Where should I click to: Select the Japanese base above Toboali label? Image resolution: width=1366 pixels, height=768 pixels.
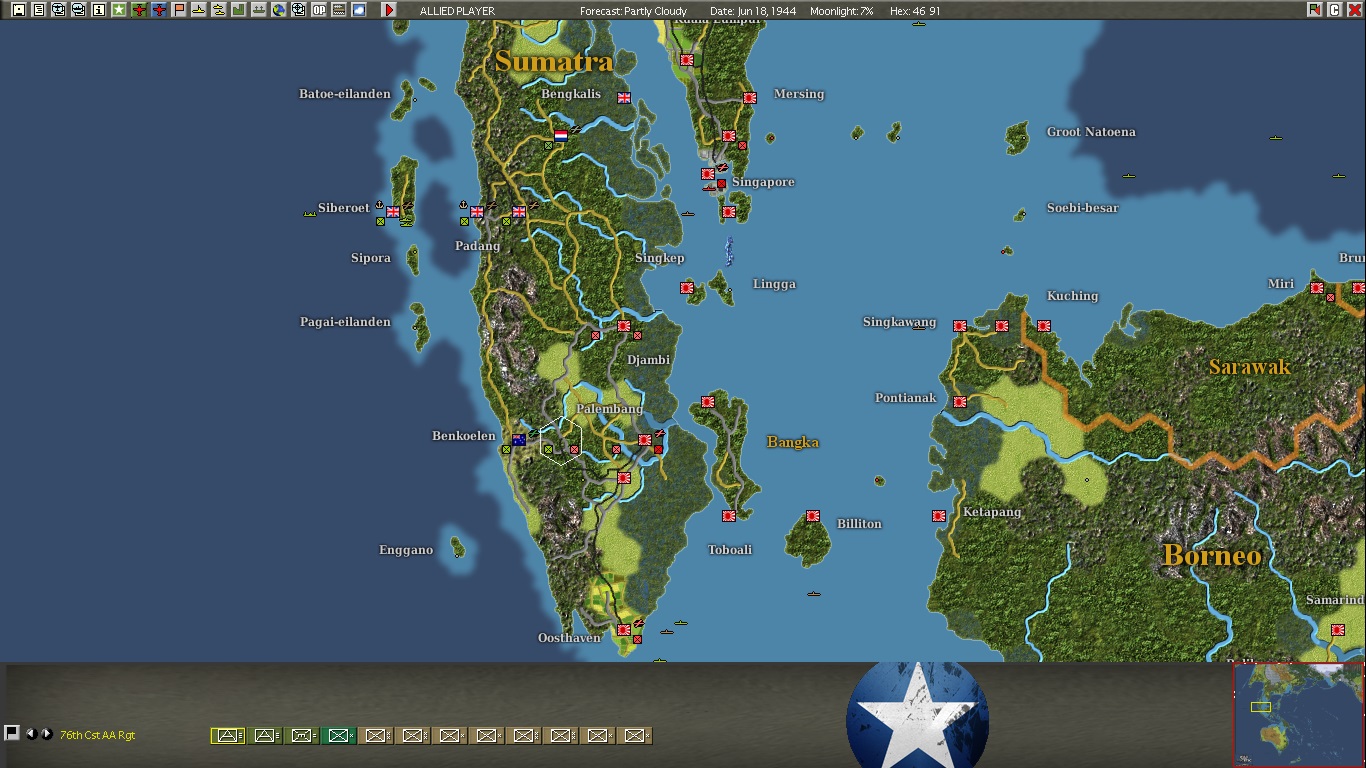coord(729,516)
